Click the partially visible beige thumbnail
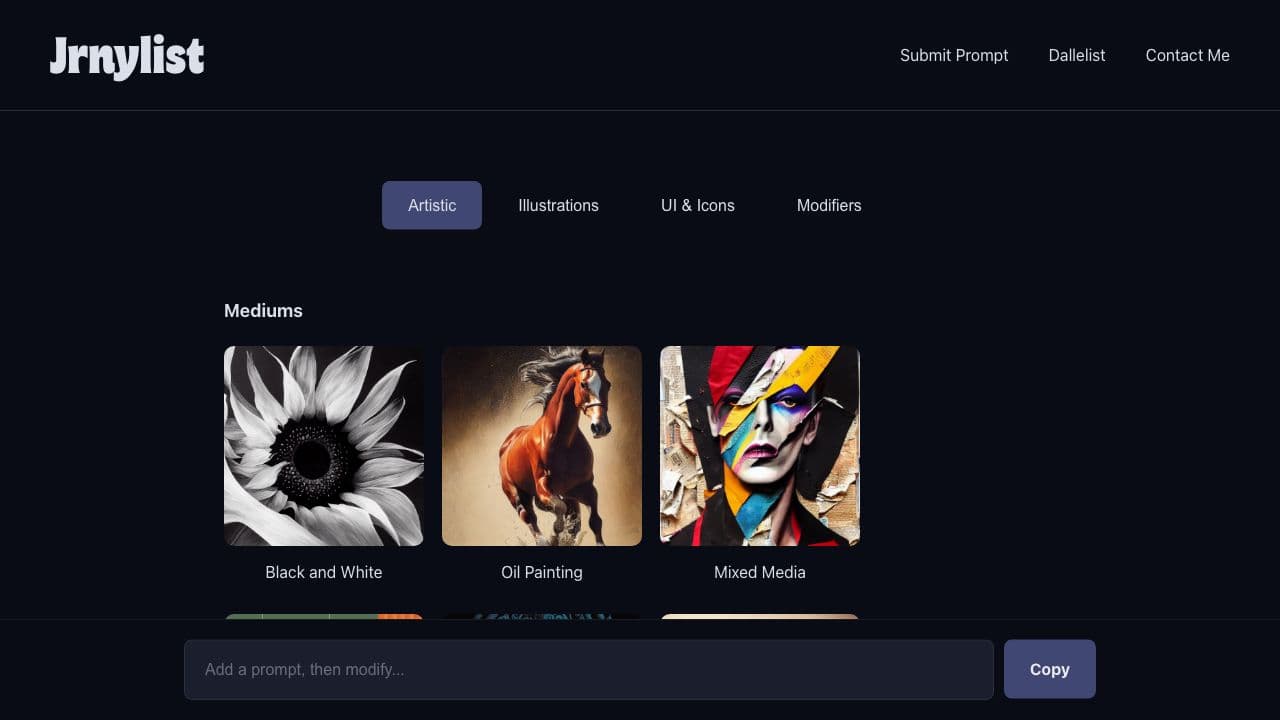 point(760,616)
